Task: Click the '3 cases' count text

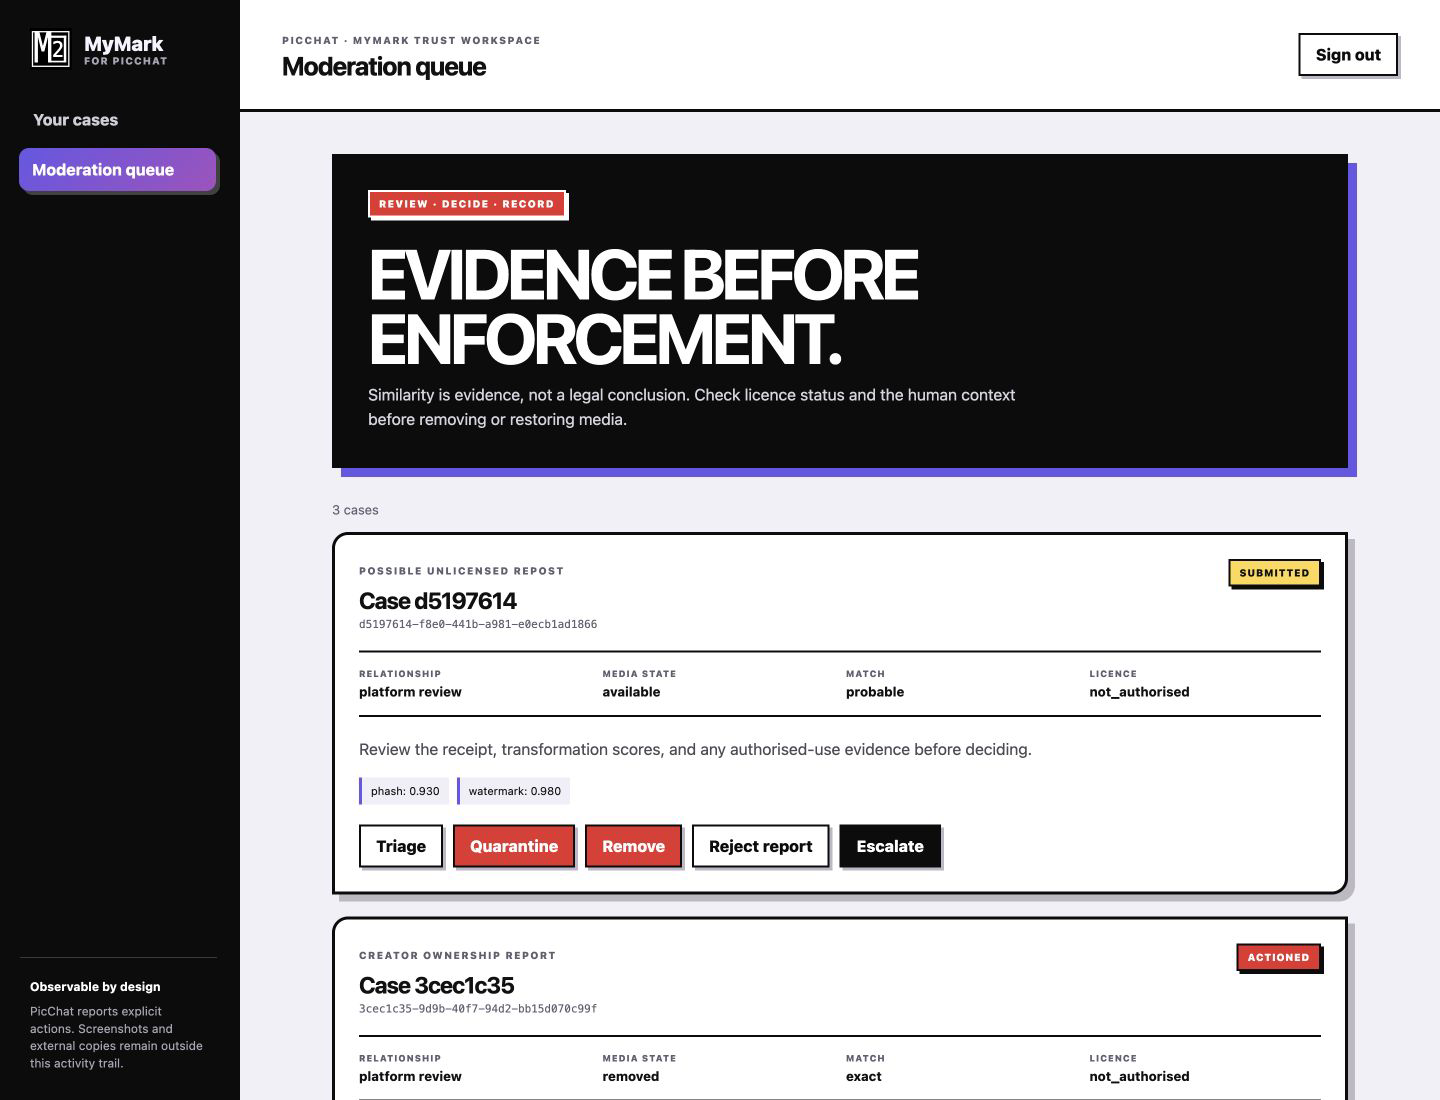Action: tap(355, 510)
